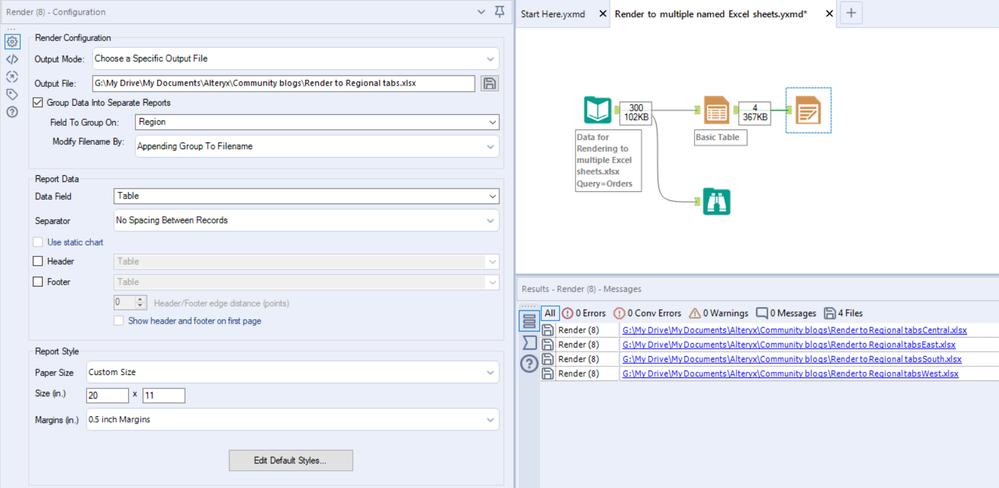The height and width of the screenshot is (488, 999).
Task: Open the Header field dropdown
Action: 306,261
